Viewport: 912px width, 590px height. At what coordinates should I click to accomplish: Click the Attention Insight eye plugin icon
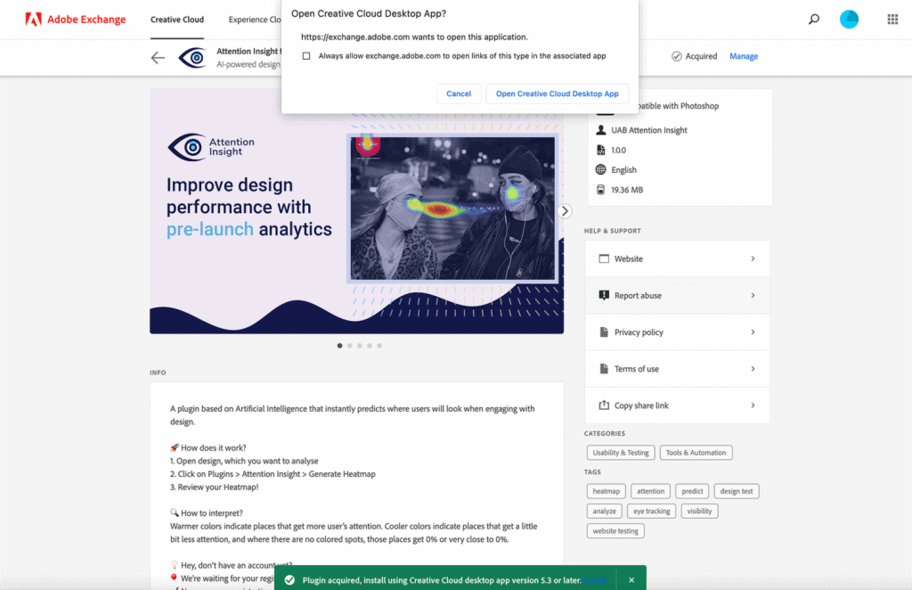[x=193, y=58]
